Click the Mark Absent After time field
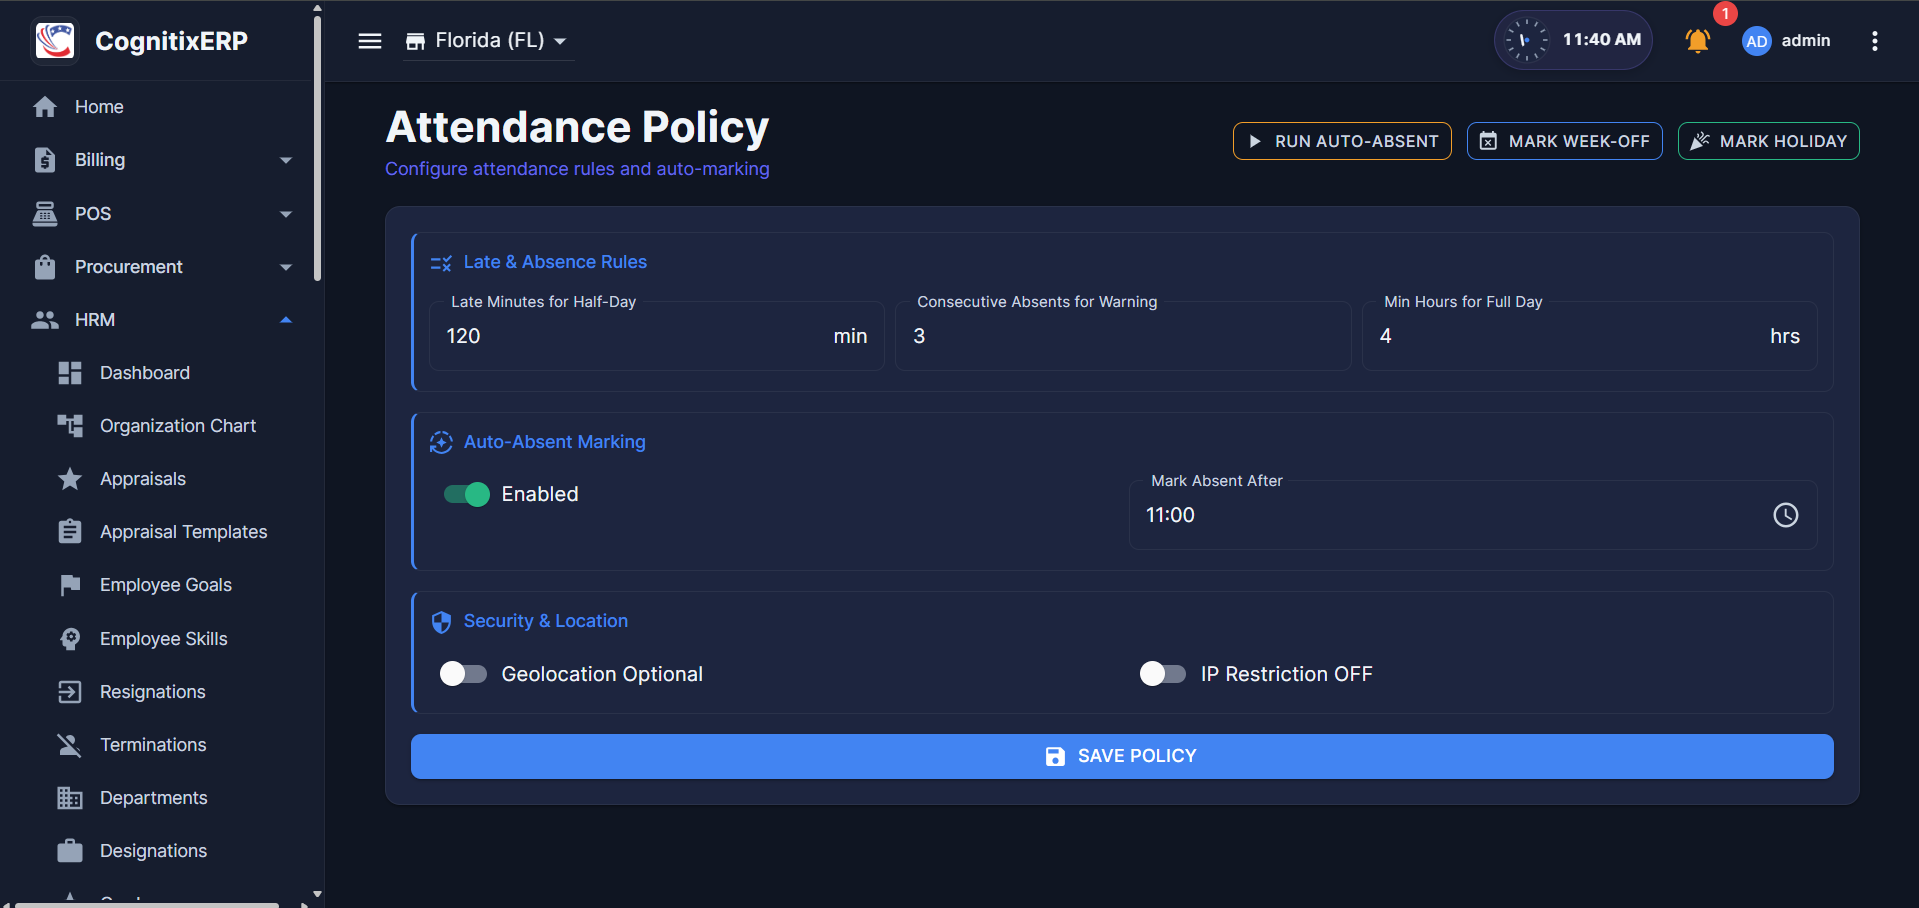1919x908 pixels. click(x=1473, y=515)
